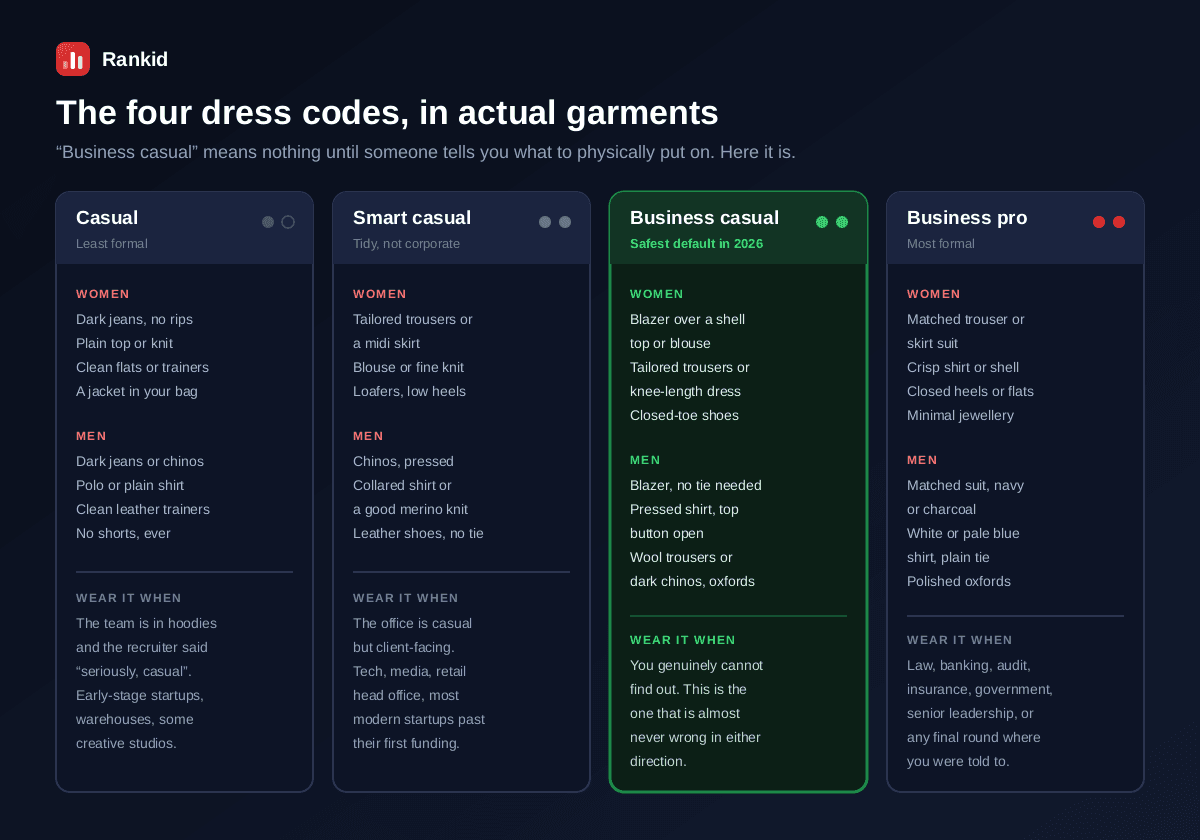The width and height of the screenshot is (1200, 840).
Task: Click 'Blazer, no tie needed' line
Action: coord(696,486)
